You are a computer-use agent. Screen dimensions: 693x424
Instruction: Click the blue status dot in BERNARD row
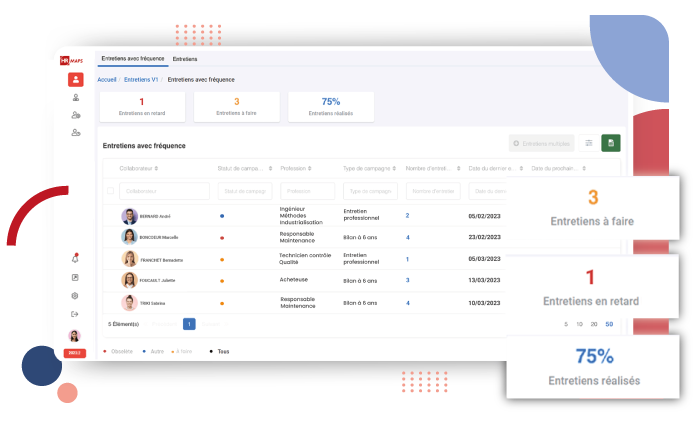pyautogui.click(x=222, y=216)
